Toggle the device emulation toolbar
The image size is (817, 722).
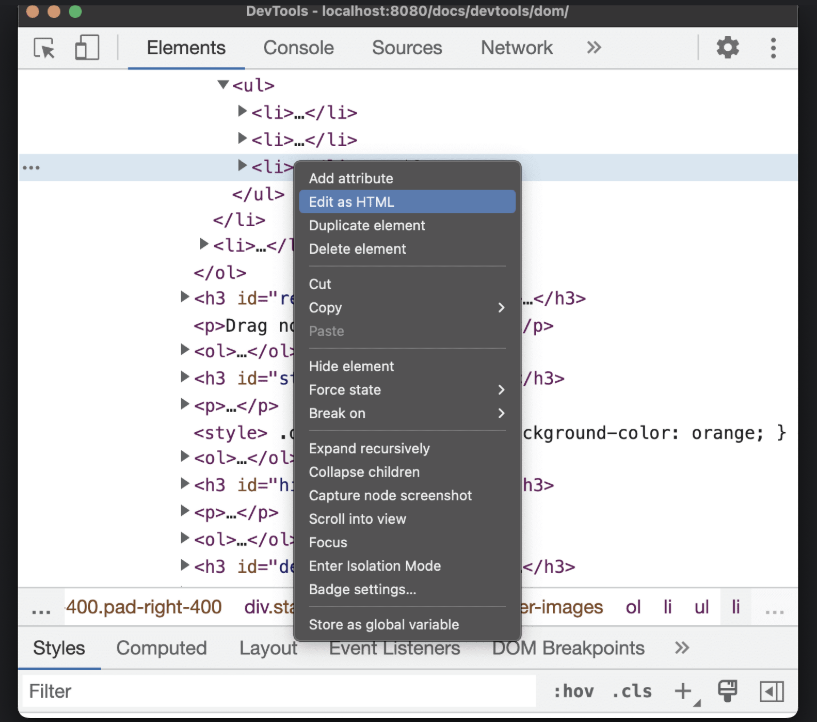point(85,47)
